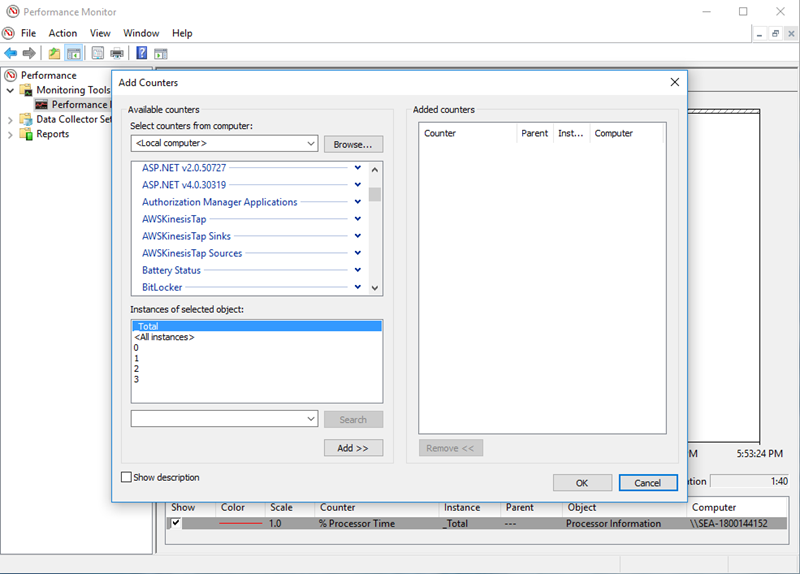
Task: Collapse the Monitoring Tools tree node
Action: (x=11, y=90)
